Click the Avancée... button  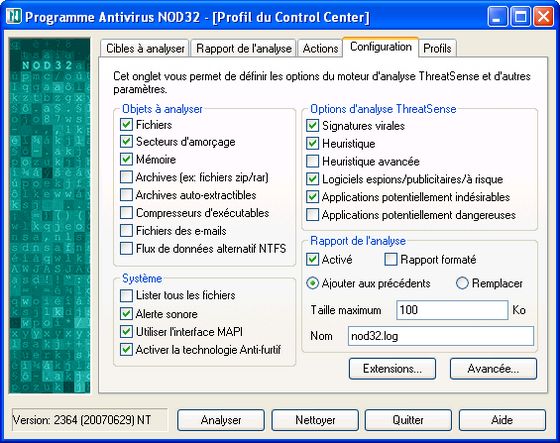point(493,369)
